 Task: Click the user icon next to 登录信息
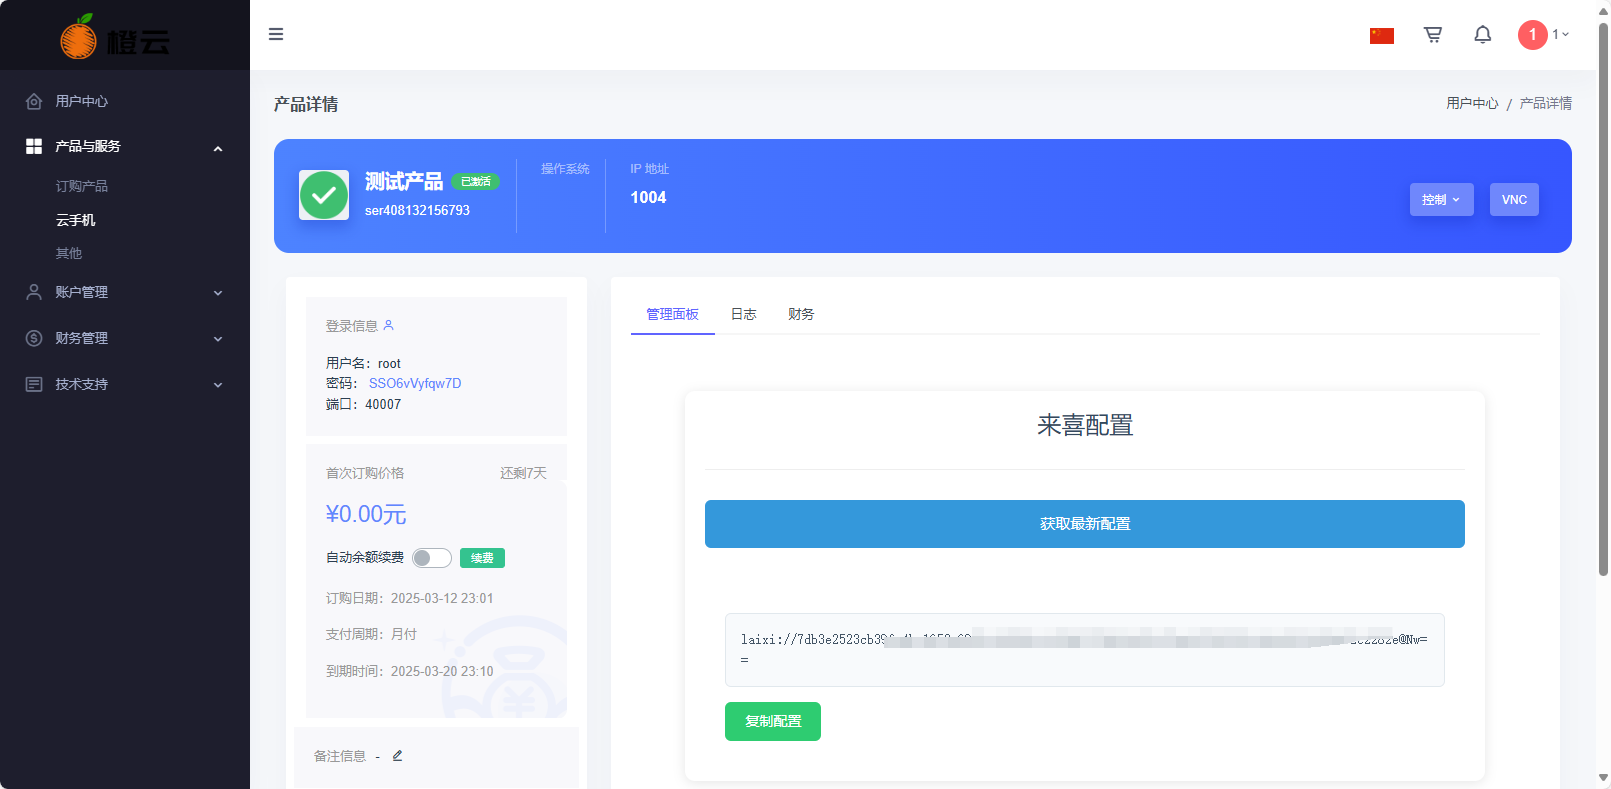pos(389,325)
